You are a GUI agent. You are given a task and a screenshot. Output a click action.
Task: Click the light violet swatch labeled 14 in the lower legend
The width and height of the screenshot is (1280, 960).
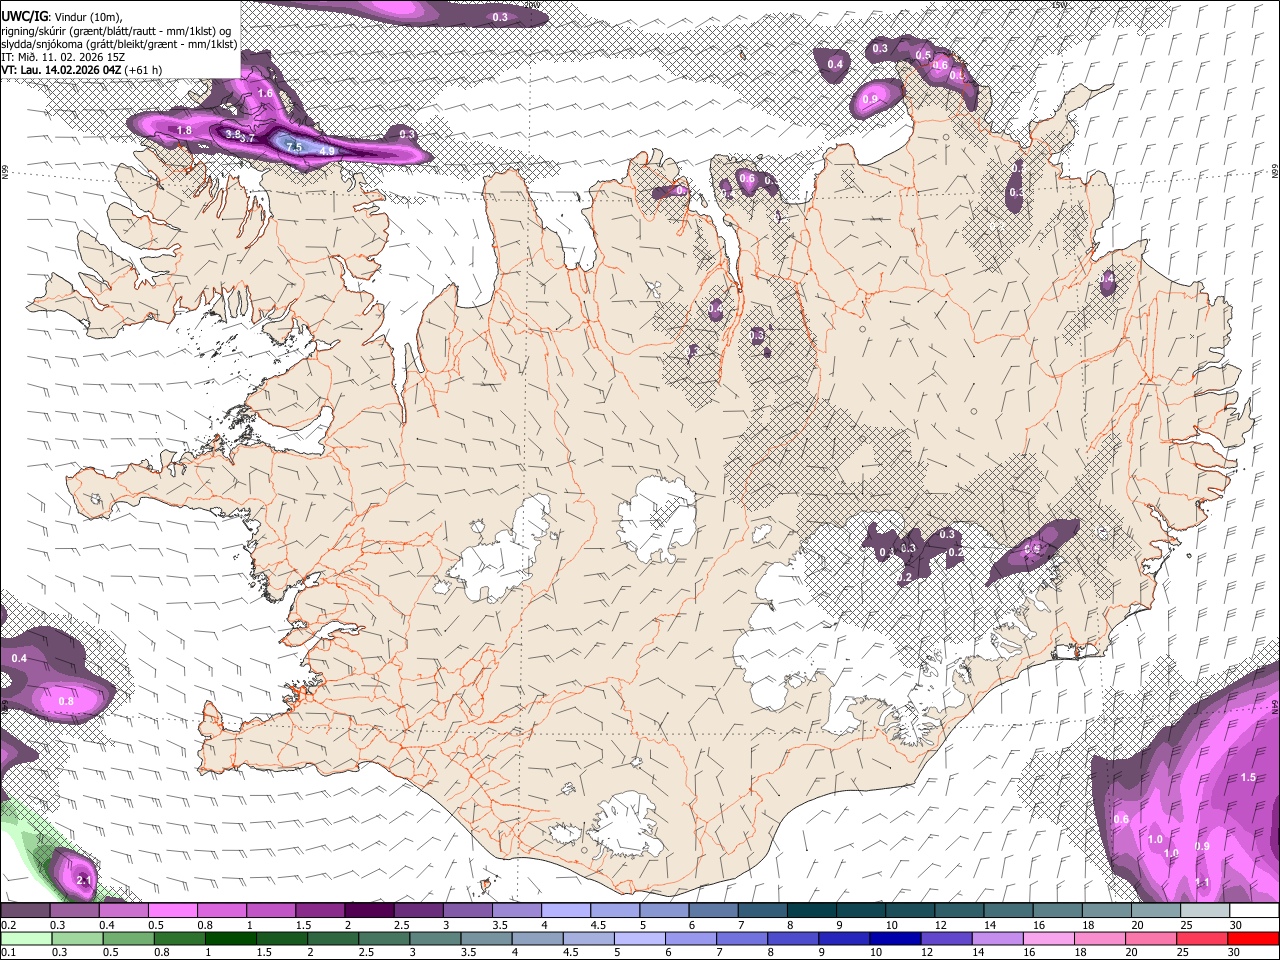(997, 939)
